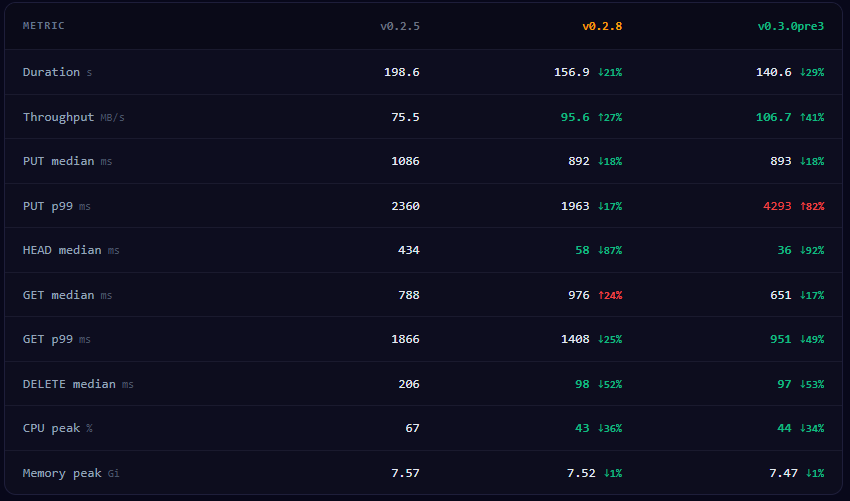This screenshot has width=850, height=501.
Task: Select the GET p99 row label
Action: [47, 339]
